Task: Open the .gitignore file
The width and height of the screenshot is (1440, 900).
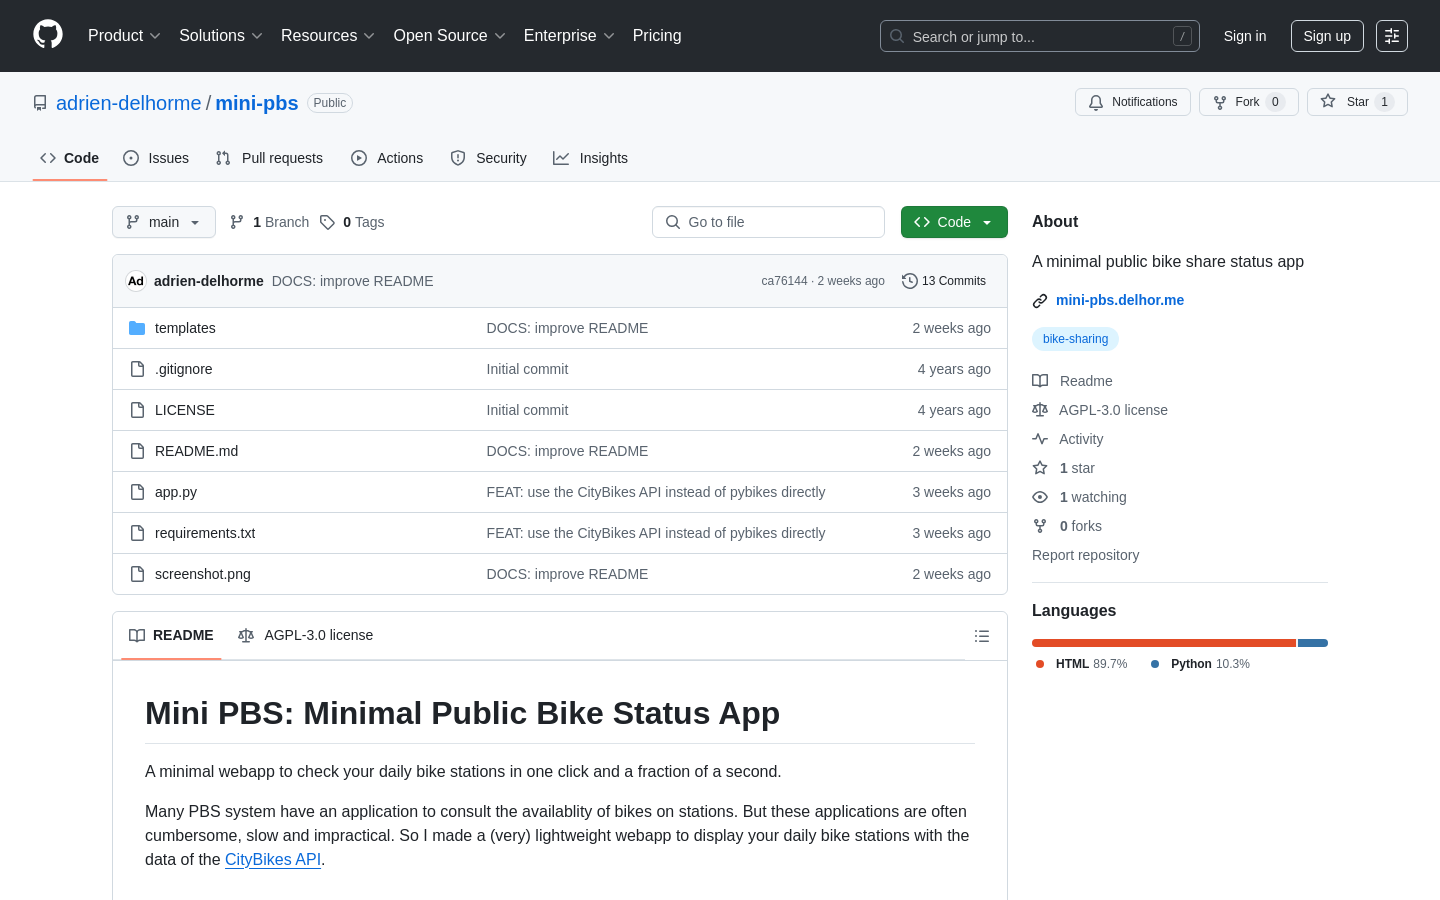Action: click(x=183, y=369)
